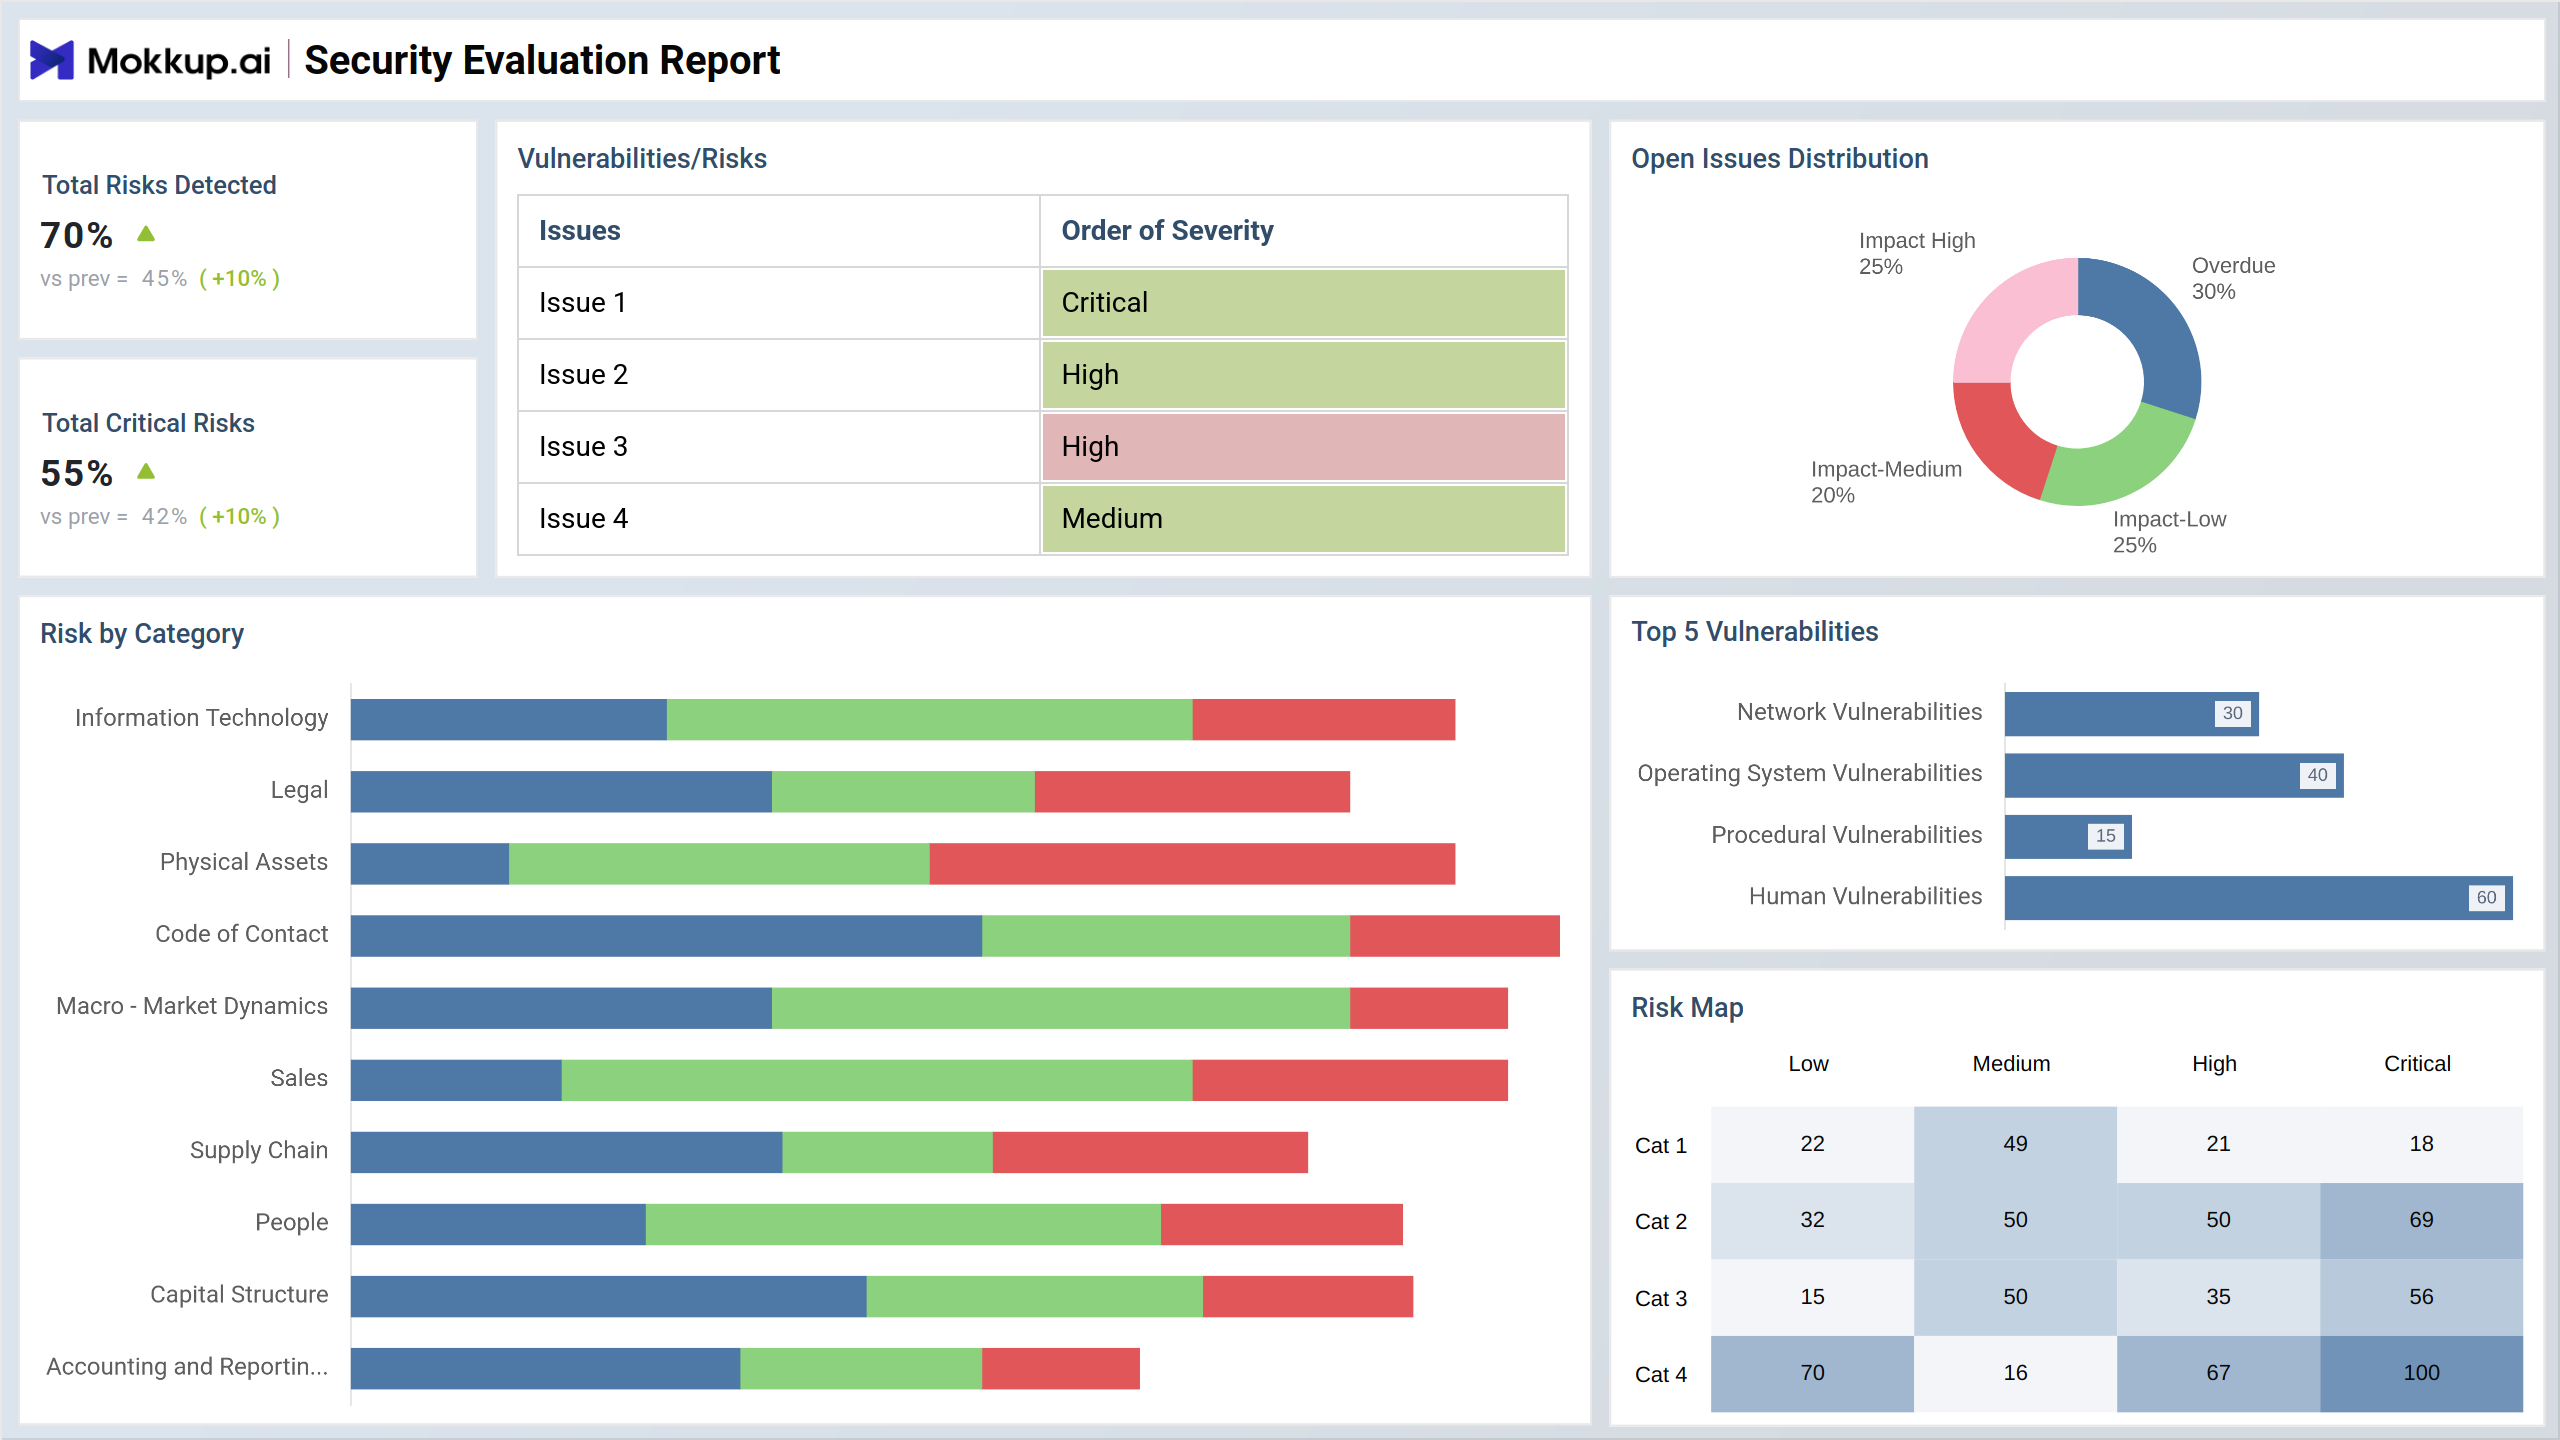
Task: Click the Impact-Low 25% label
Action: (2169, 532)
